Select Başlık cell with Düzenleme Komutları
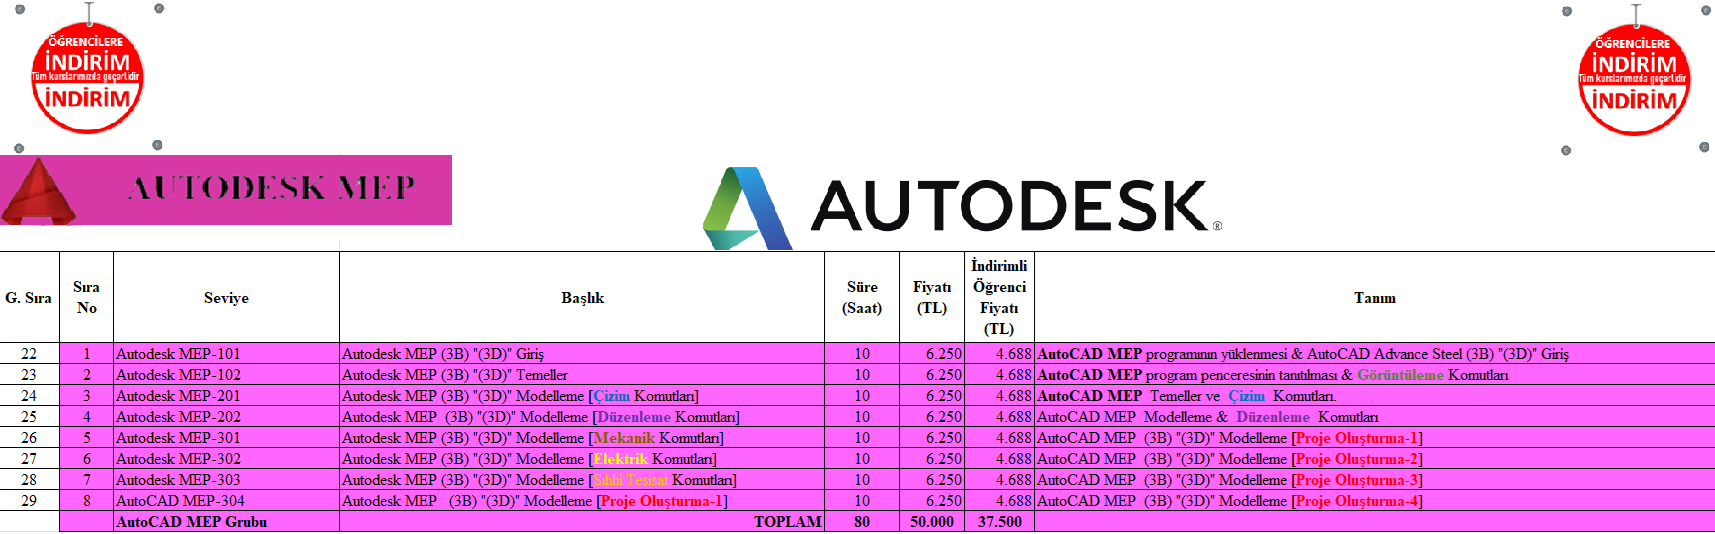The image size is (1715, 534). (582, 417)
